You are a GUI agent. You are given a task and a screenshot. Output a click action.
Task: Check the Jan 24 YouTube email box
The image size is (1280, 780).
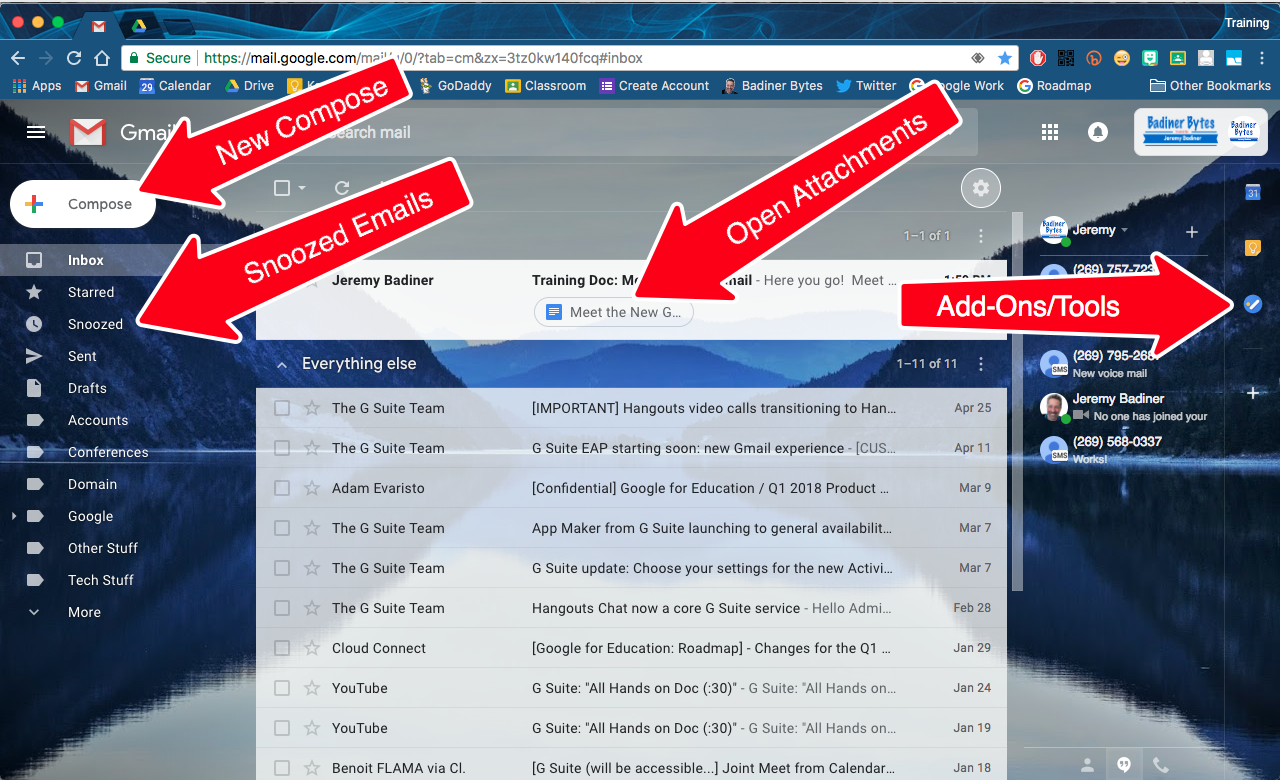(282, 688)
